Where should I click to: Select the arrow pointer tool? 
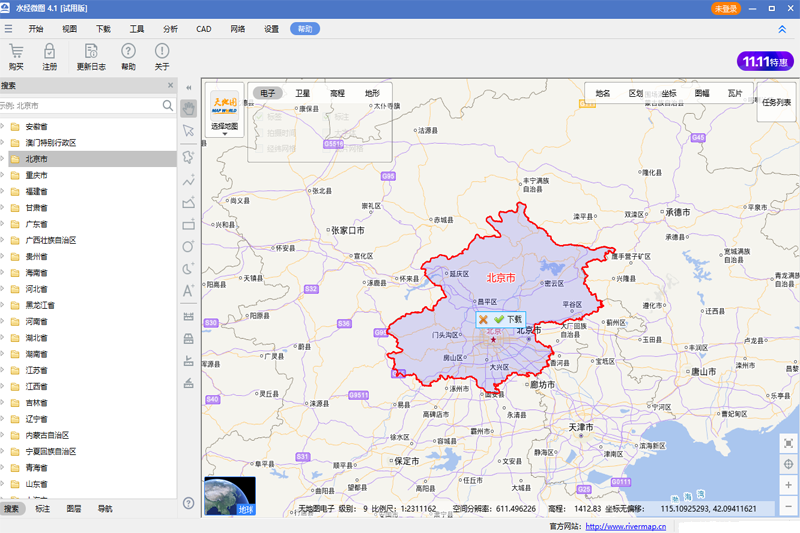[189, 131]
